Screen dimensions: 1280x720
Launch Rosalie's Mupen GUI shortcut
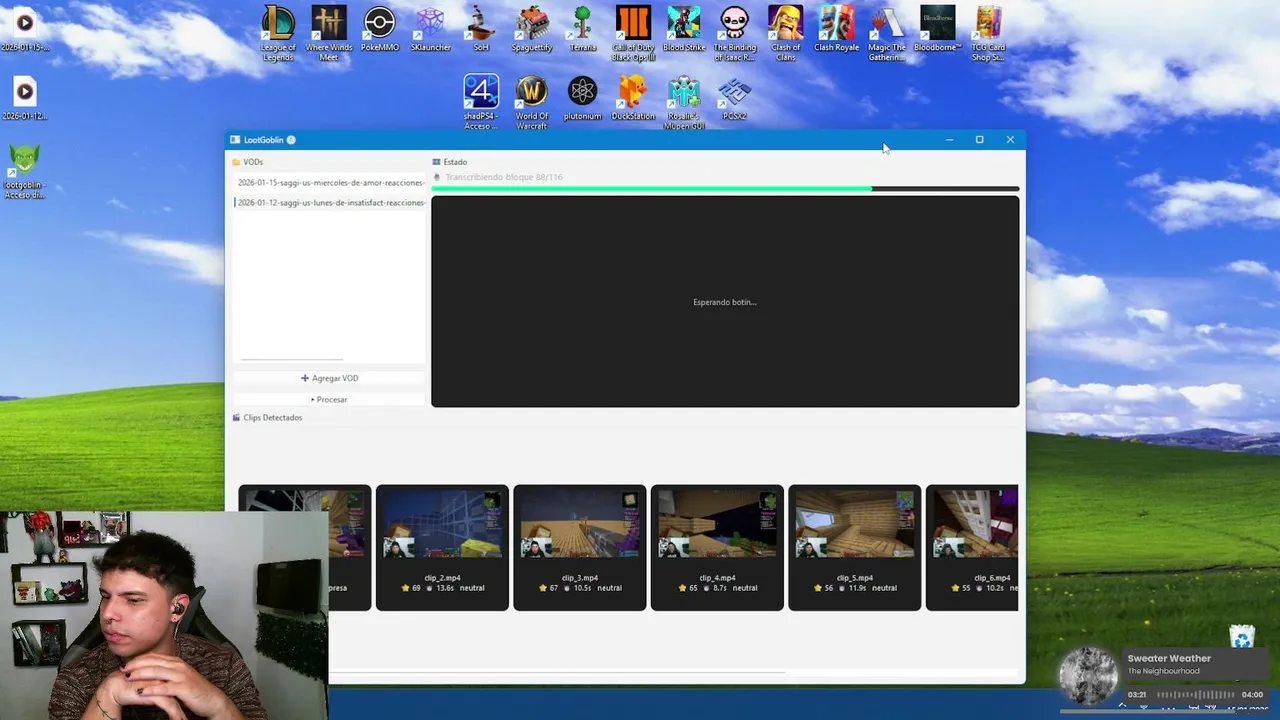point(684,102)
